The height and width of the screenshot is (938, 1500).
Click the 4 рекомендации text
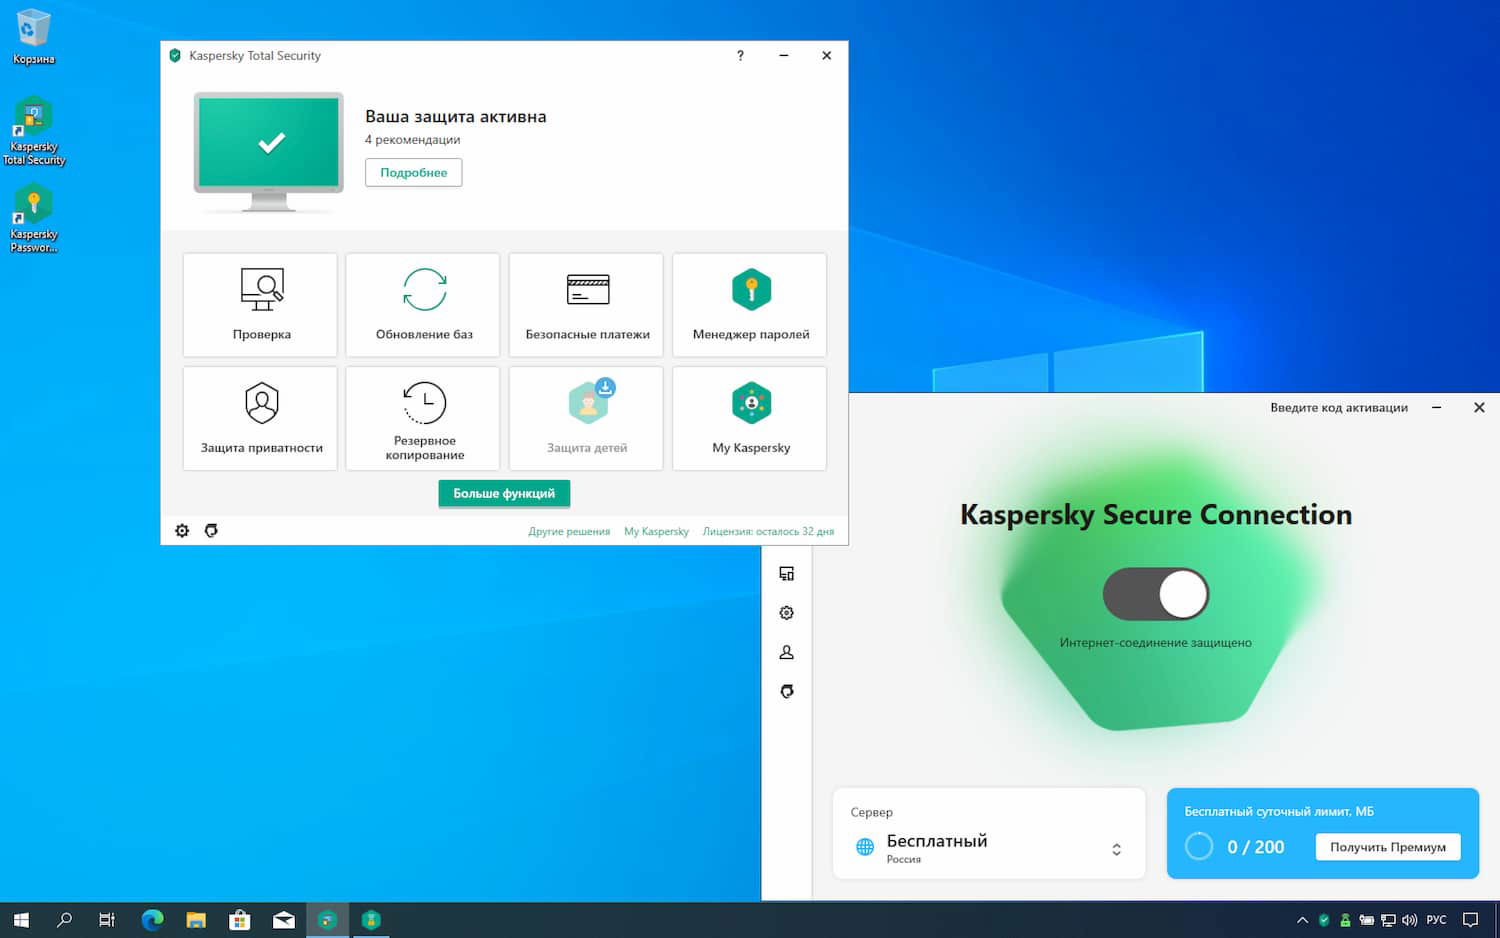coord(412,140)
